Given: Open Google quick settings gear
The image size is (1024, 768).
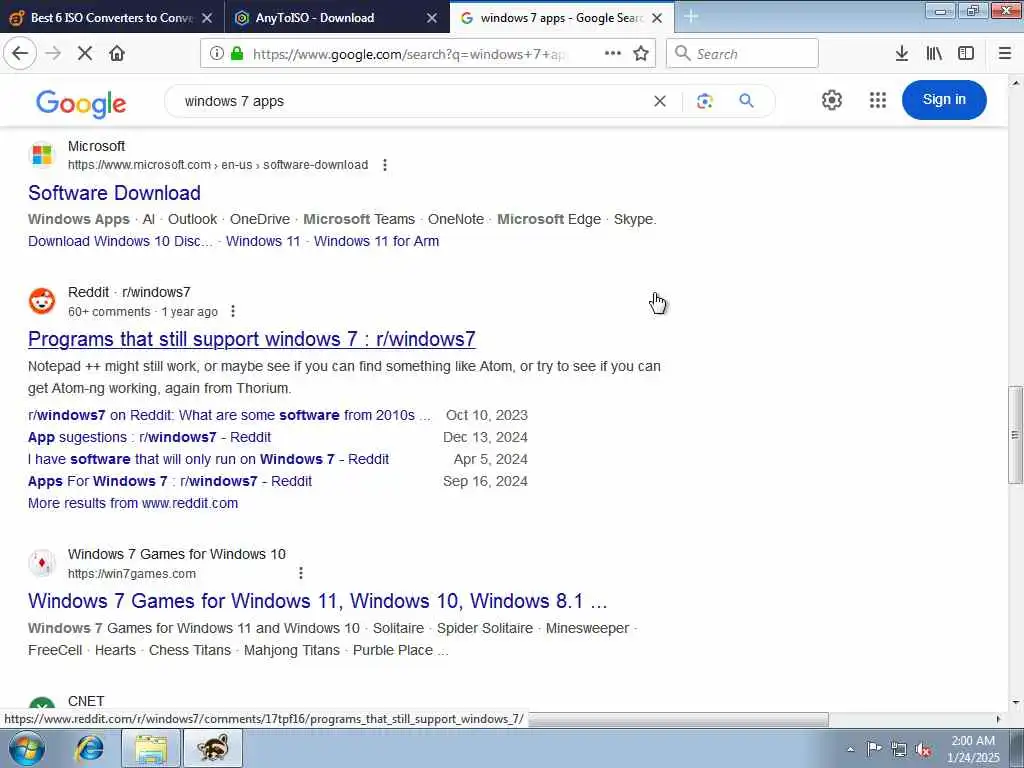Looking at the screenshot, I should 831,100.
